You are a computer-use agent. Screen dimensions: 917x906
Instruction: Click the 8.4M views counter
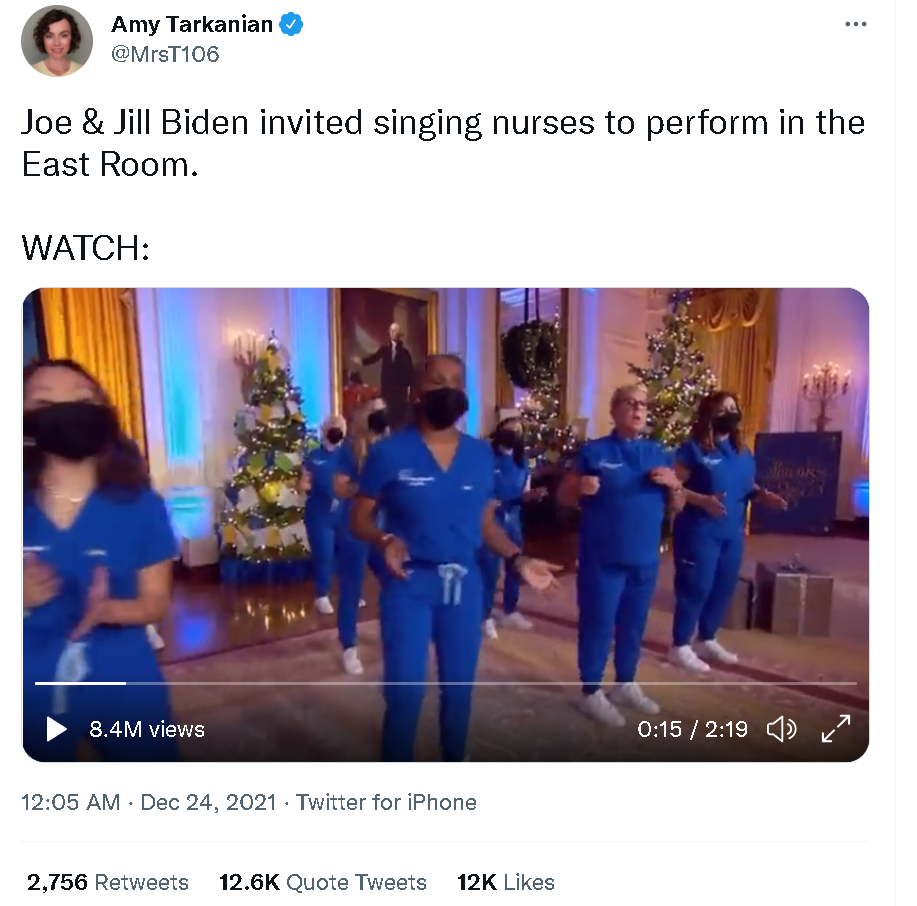point(147,729)
